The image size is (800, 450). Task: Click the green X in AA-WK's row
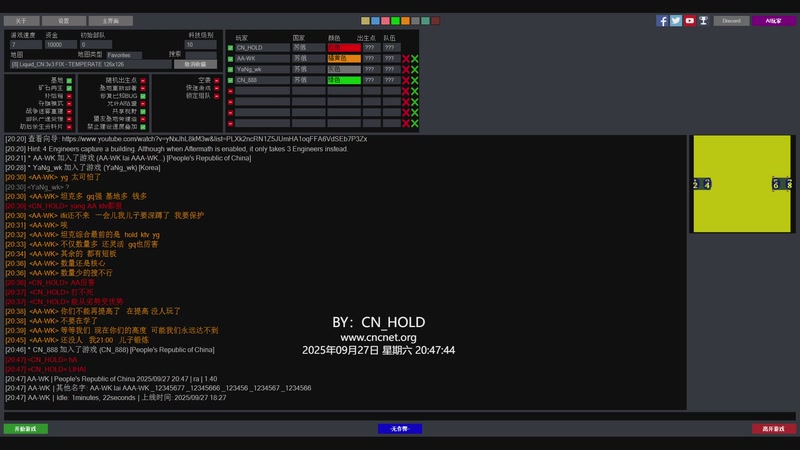414,59
